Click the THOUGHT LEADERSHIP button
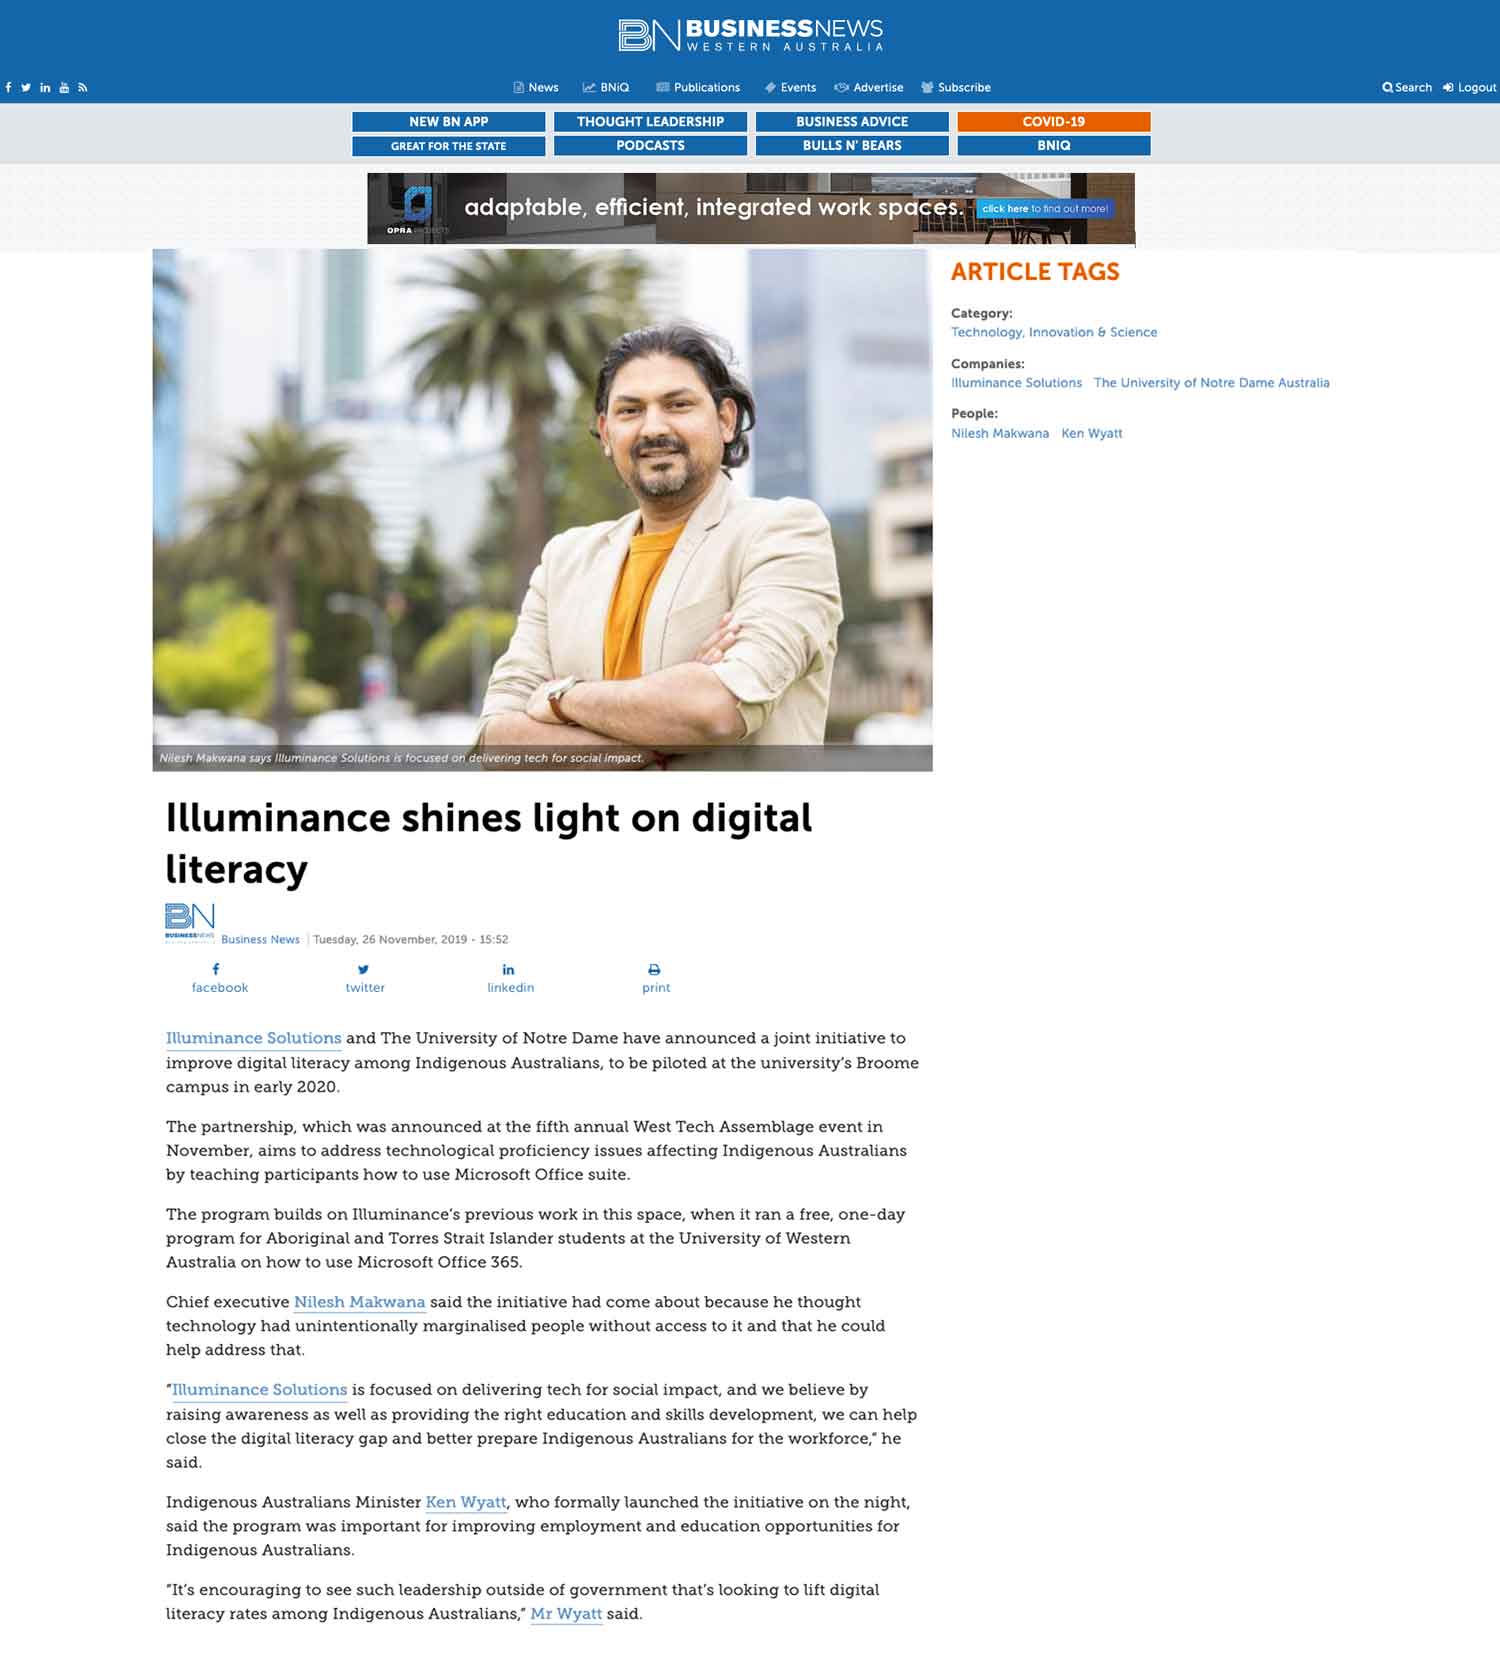This screenshot has width=1500, height=1665. tap(650, 121)
